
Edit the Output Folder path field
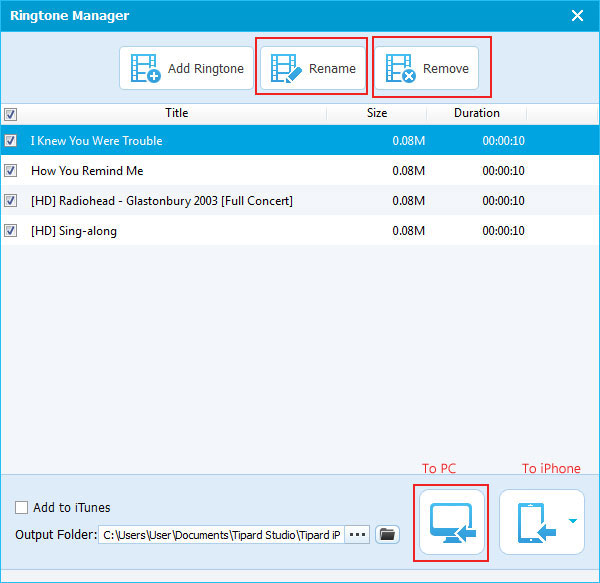pos(222,534)
